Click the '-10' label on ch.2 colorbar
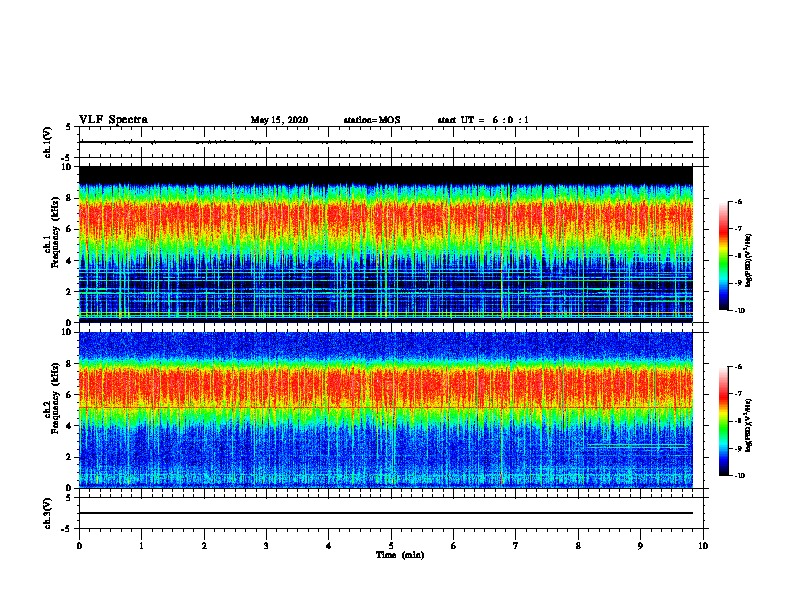This screenshot has width=792, height=612. 739,476
